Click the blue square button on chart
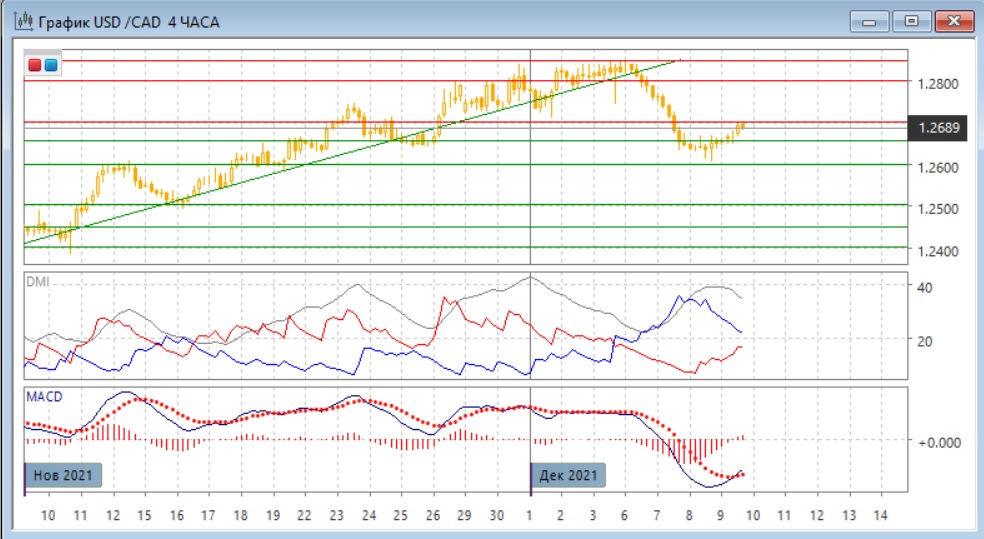The width and height of the screenshot is (984, 539). pos(50,65)
